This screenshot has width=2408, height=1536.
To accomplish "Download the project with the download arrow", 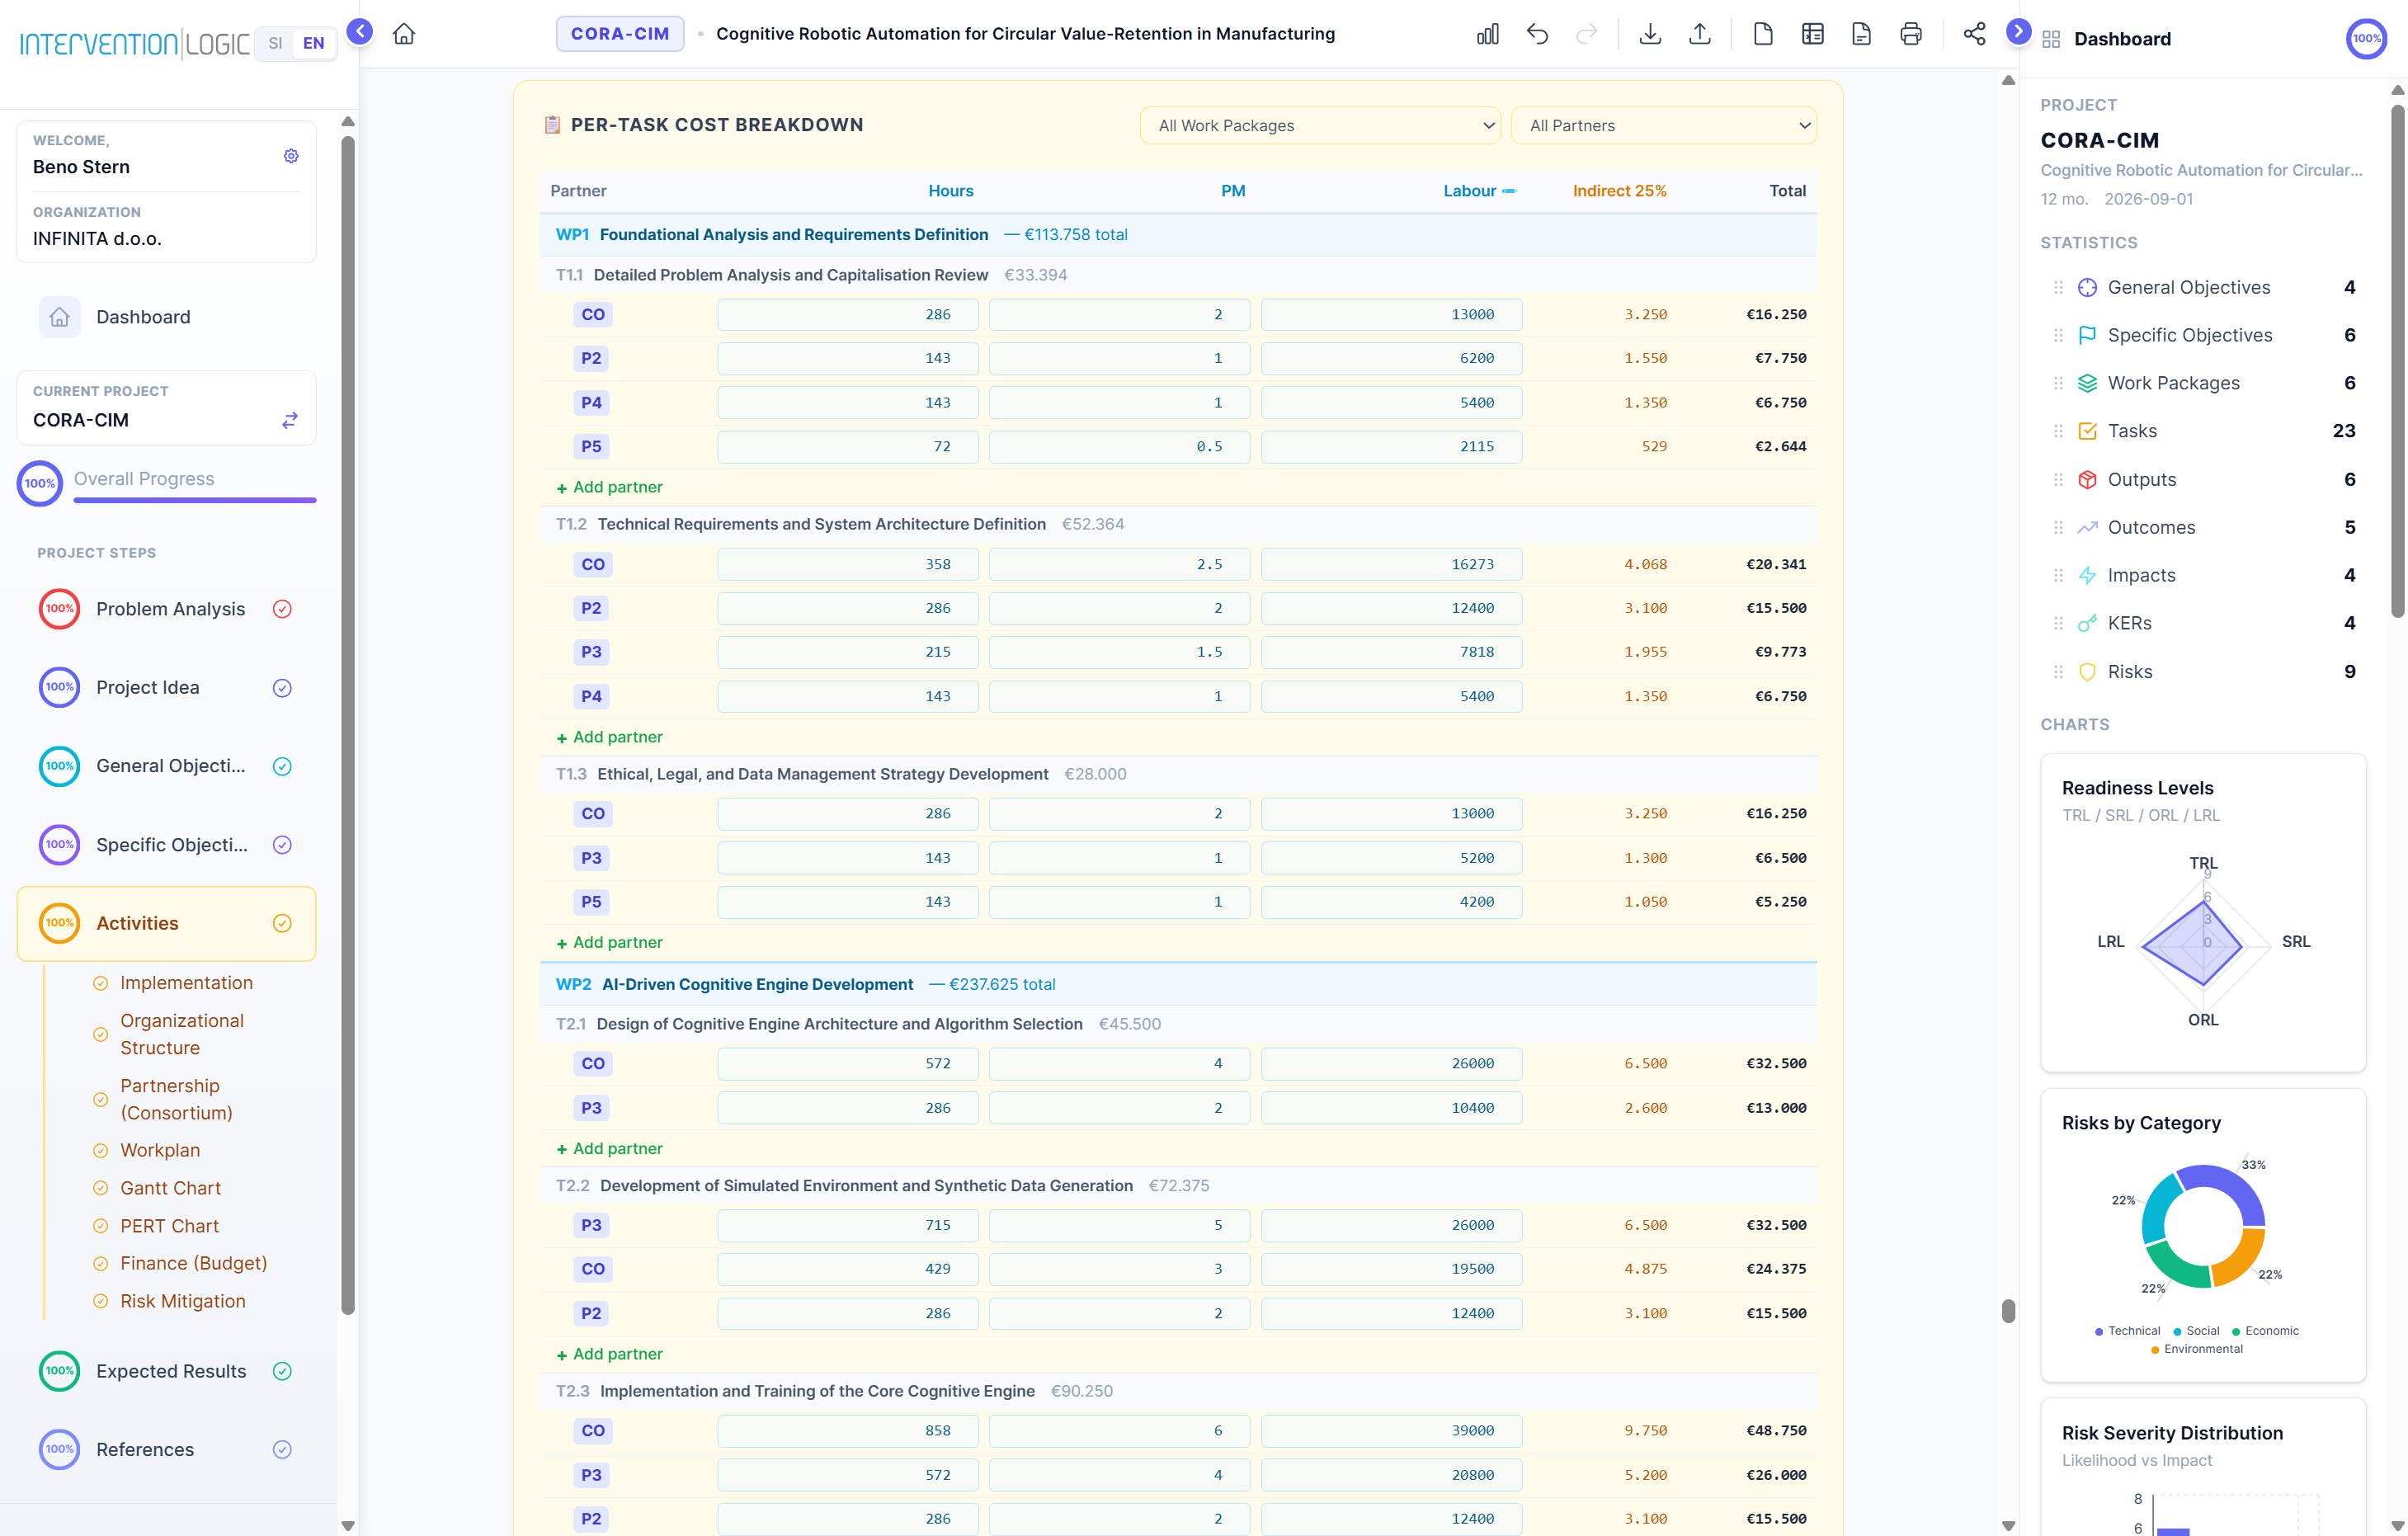I will coord(1651,35).
